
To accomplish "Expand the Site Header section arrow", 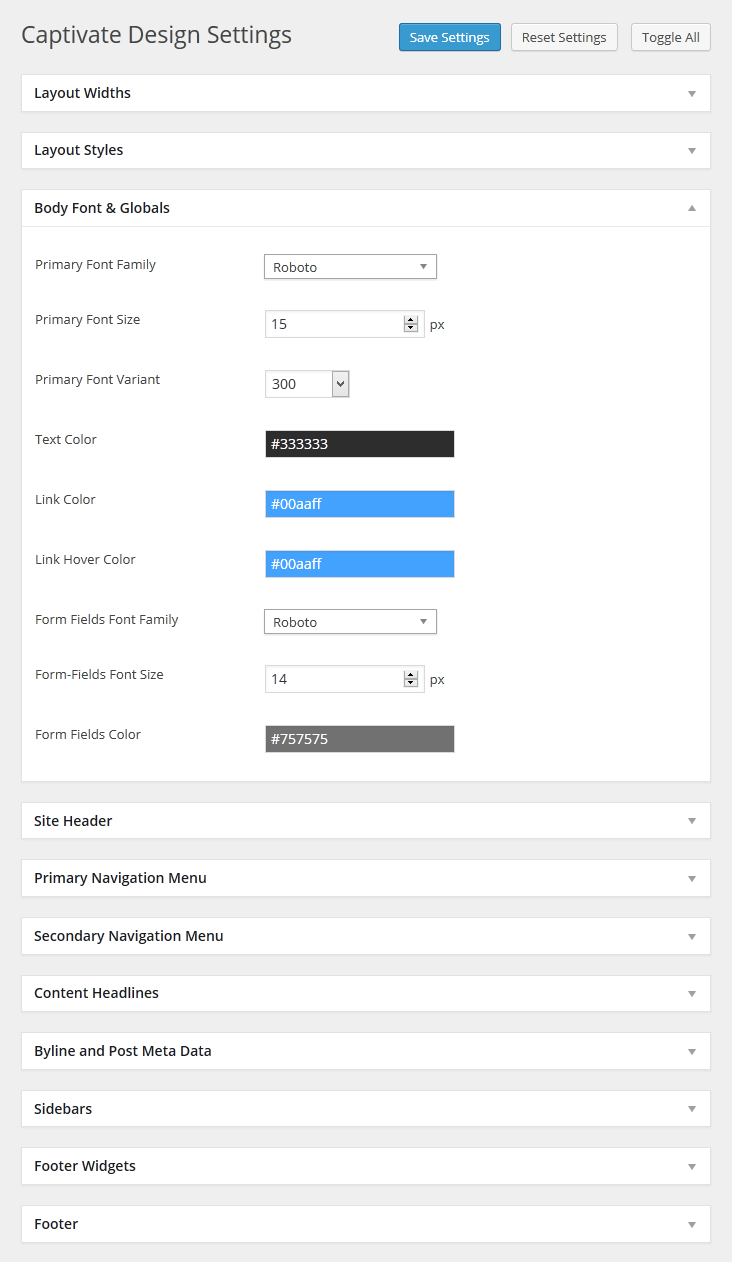I will 691,821.
